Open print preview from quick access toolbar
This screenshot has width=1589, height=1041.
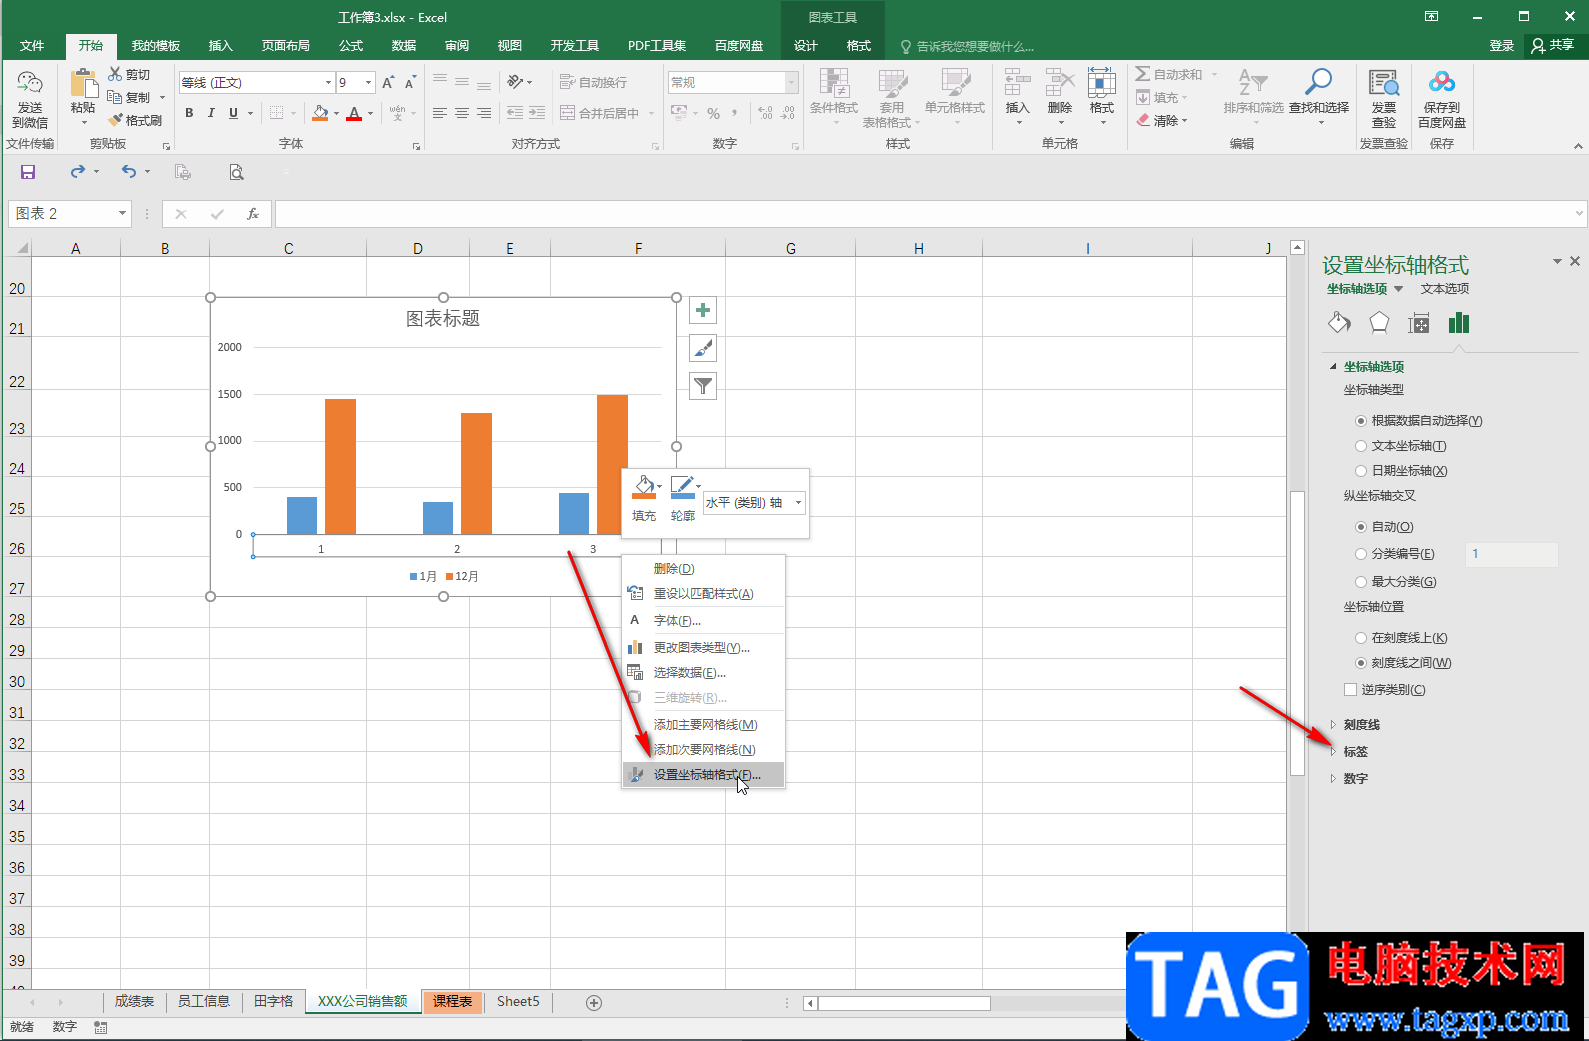tap(236, 172)
